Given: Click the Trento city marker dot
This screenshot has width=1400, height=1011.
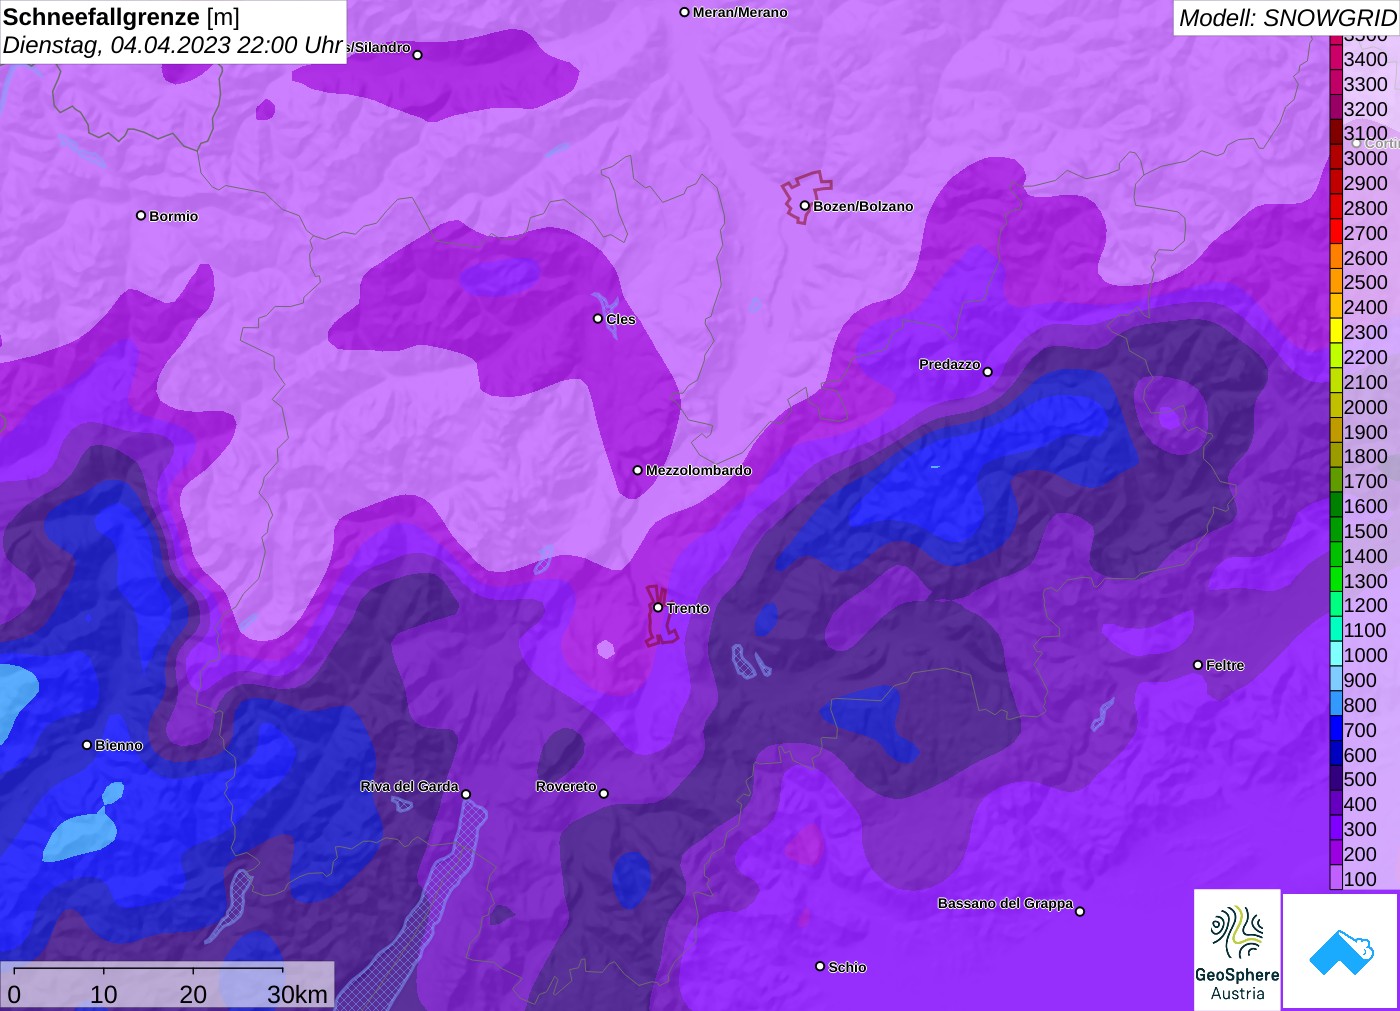Looking at the screenshot, I should pos(658,608).
